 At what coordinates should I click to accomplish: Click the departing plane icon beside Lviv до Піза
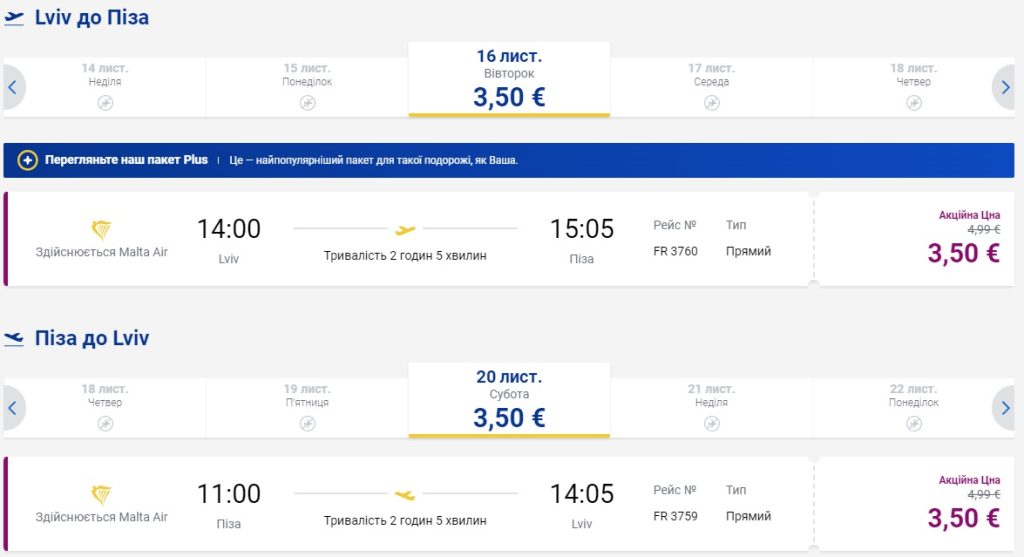point(14,18)
